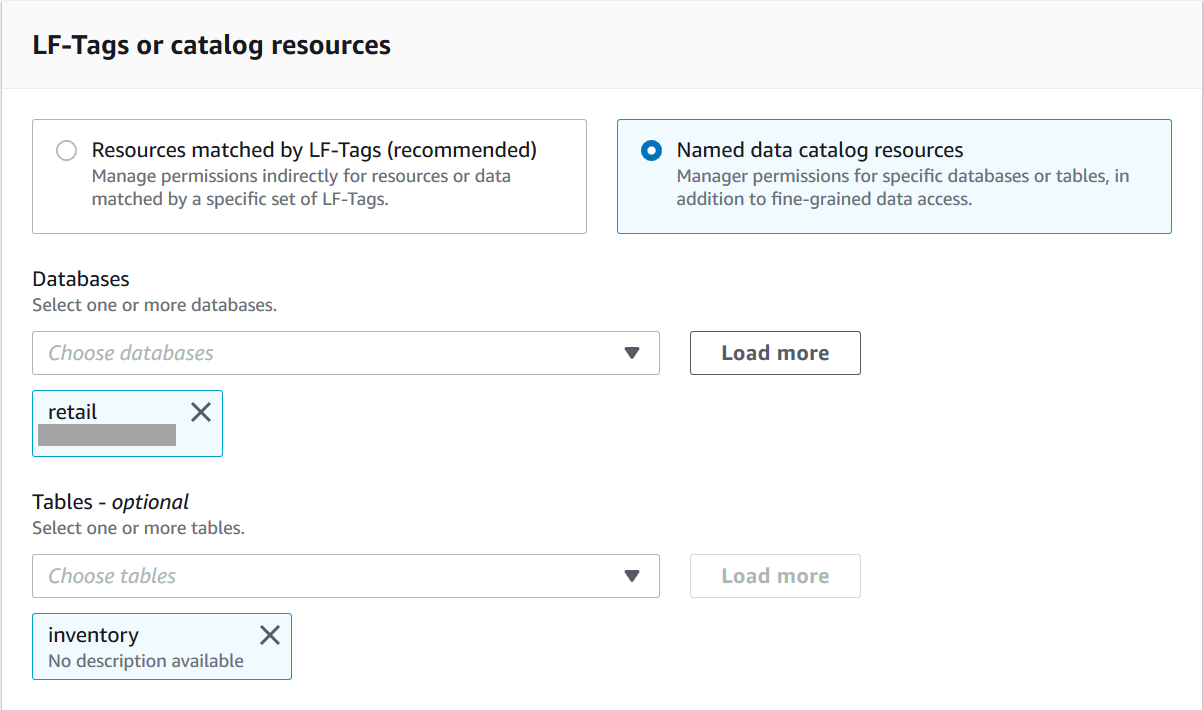Click "Load more" for databases
1203x710 pixels.
(775, 352)
